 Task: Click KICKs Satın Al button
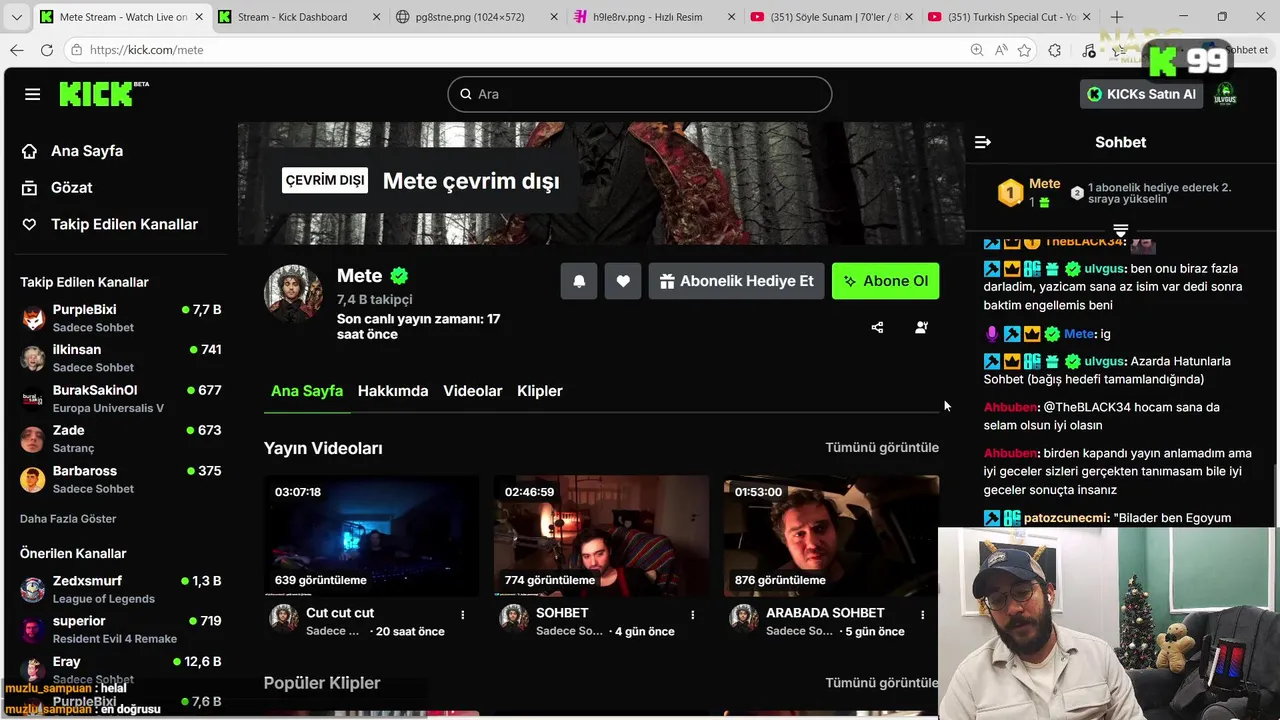1141,94
